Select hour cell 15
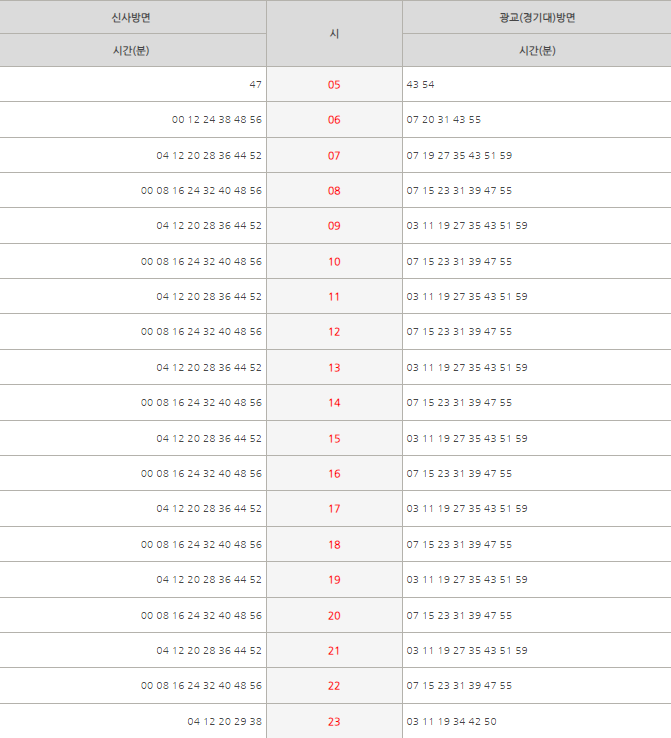671x738 pixels. (x=334, y=438)
